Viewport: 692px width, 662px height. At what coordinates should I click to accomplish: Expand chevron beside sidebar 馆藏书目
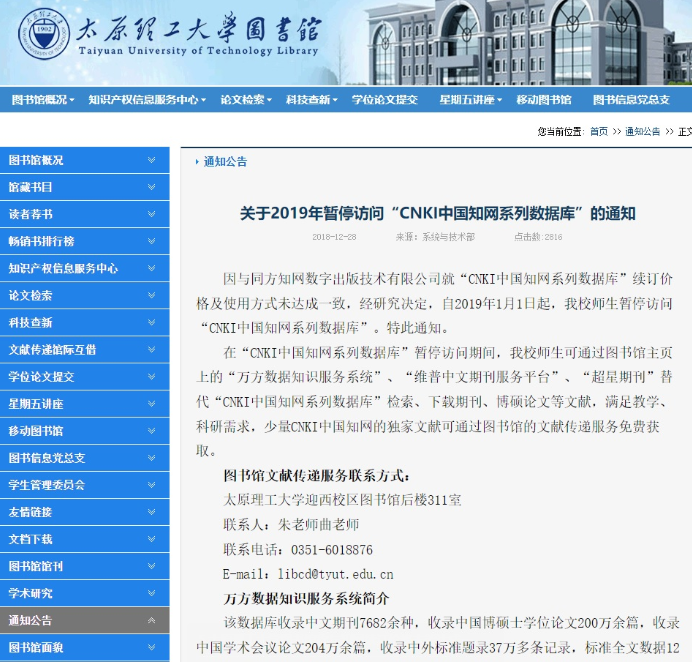[151, 187]
